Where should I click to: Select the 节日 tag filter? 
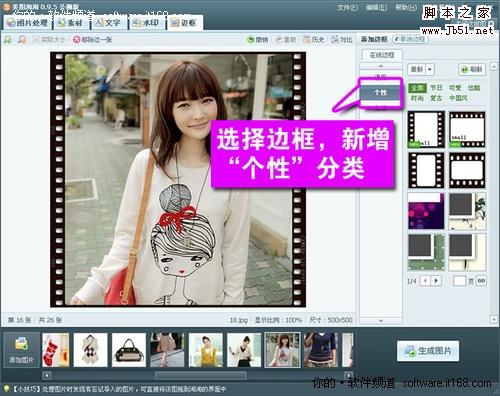(x=436, y=88)
